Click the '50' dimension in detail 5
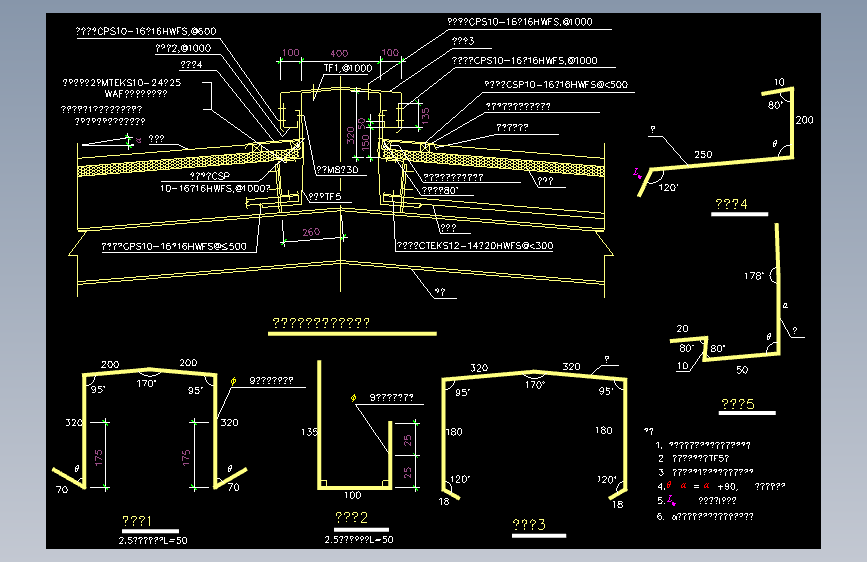This screenshot has width=867, height=562. pyautogui.click(x=742, y=370)
